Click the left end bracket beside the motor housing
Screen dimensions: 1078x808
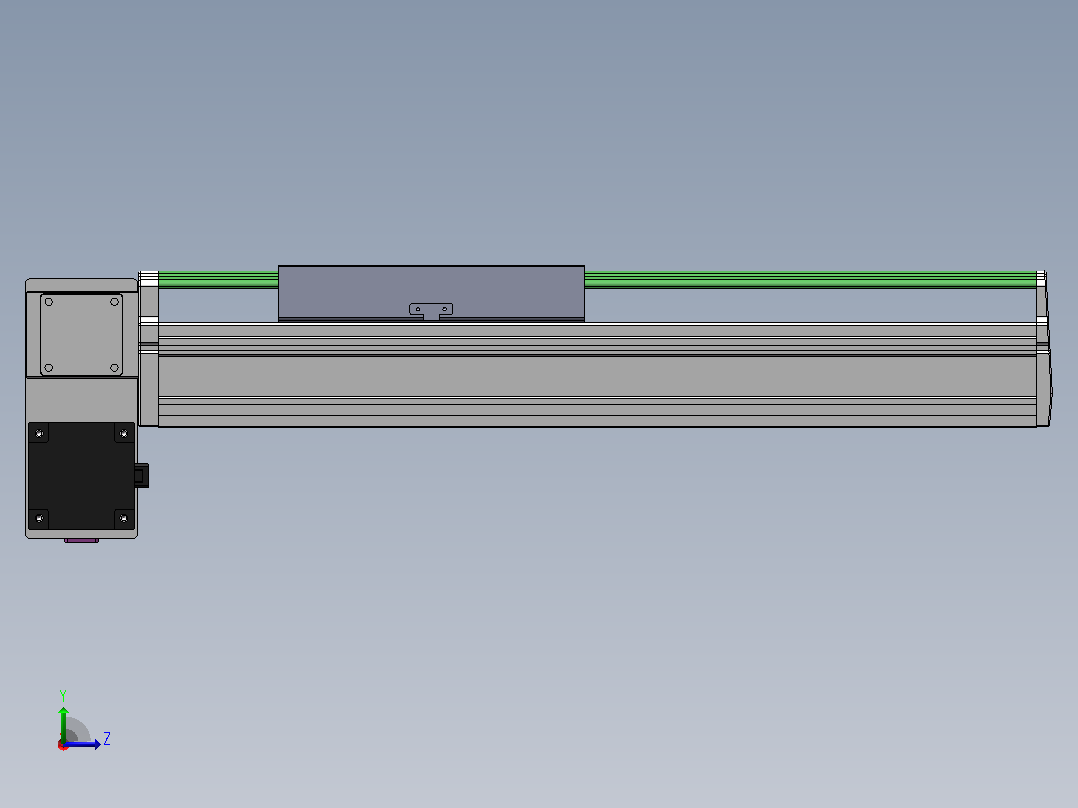tap(148, 349)
